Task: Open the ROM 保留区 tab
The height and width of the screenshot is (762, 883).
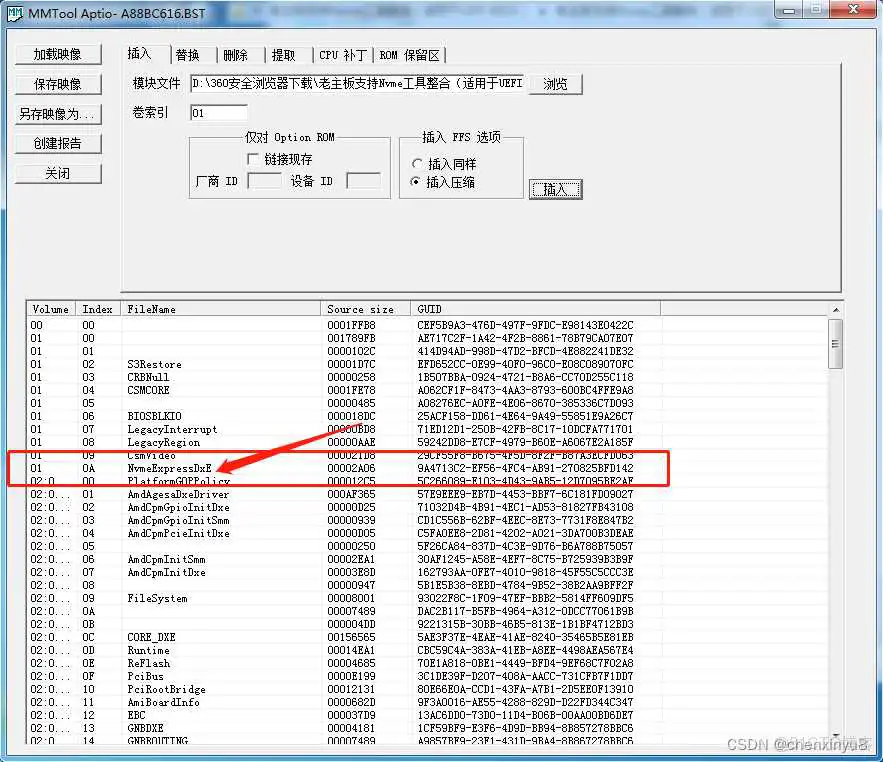Action: point(410,55)
